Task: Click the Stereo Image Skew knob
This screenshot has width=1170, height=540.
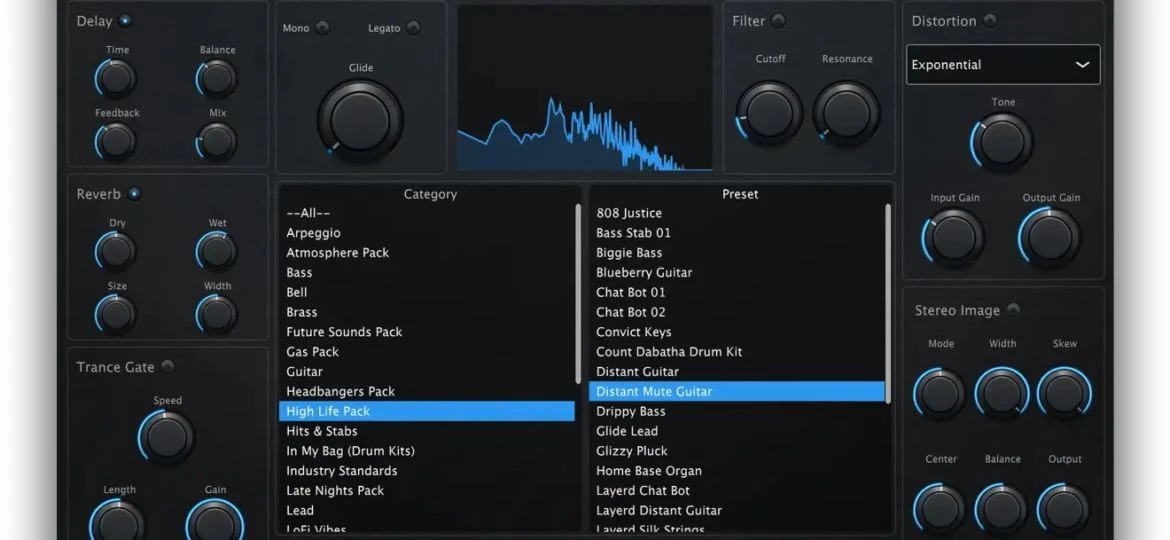Action: point(1064,392)
